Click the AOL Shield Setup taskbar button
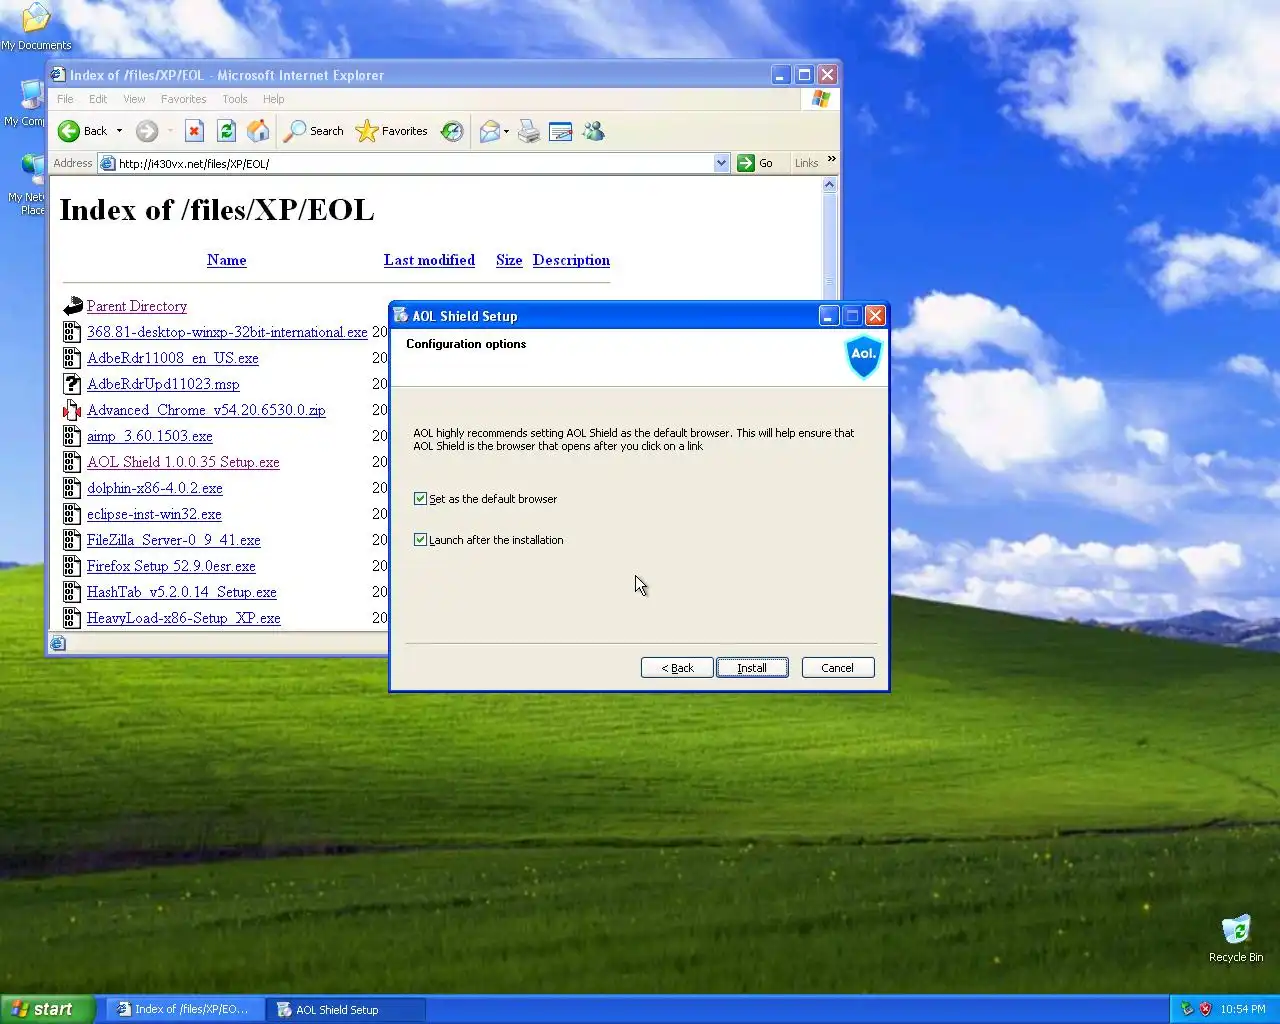 [x=347, y=1009]
